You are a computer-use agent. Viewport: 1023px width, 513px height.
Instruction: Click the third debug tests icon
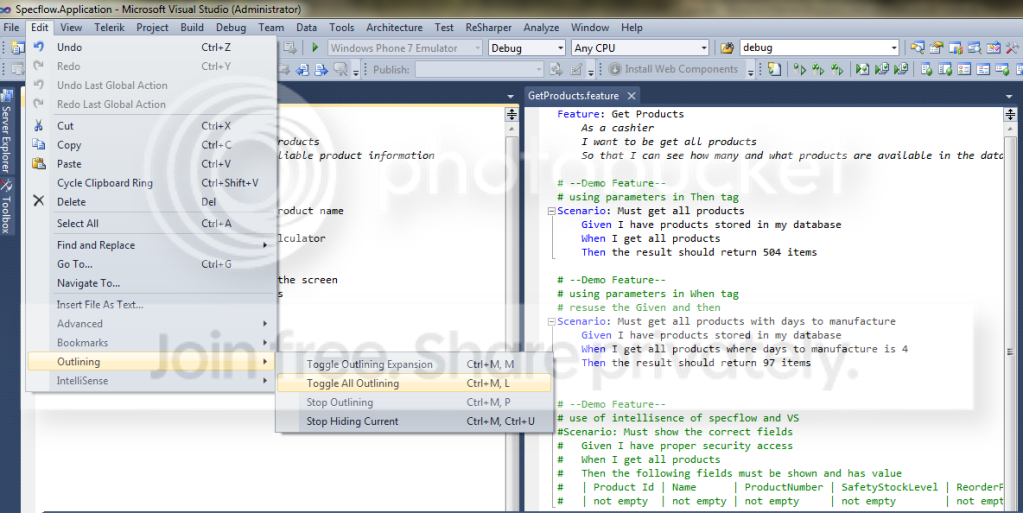pyautogui.click(x=900, y=69)
